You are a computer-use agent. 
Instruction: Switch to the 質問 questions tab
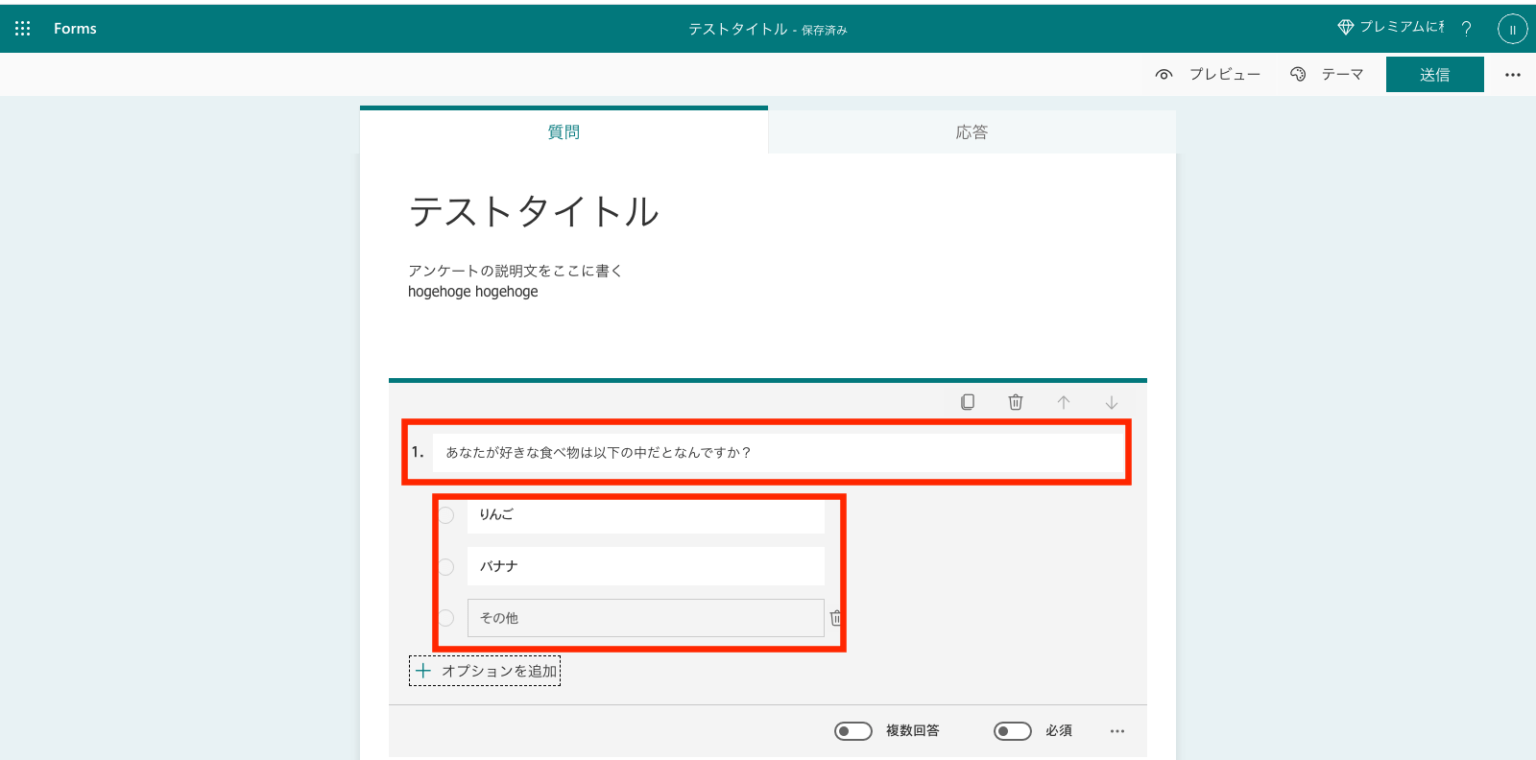(x=563, y=131)
